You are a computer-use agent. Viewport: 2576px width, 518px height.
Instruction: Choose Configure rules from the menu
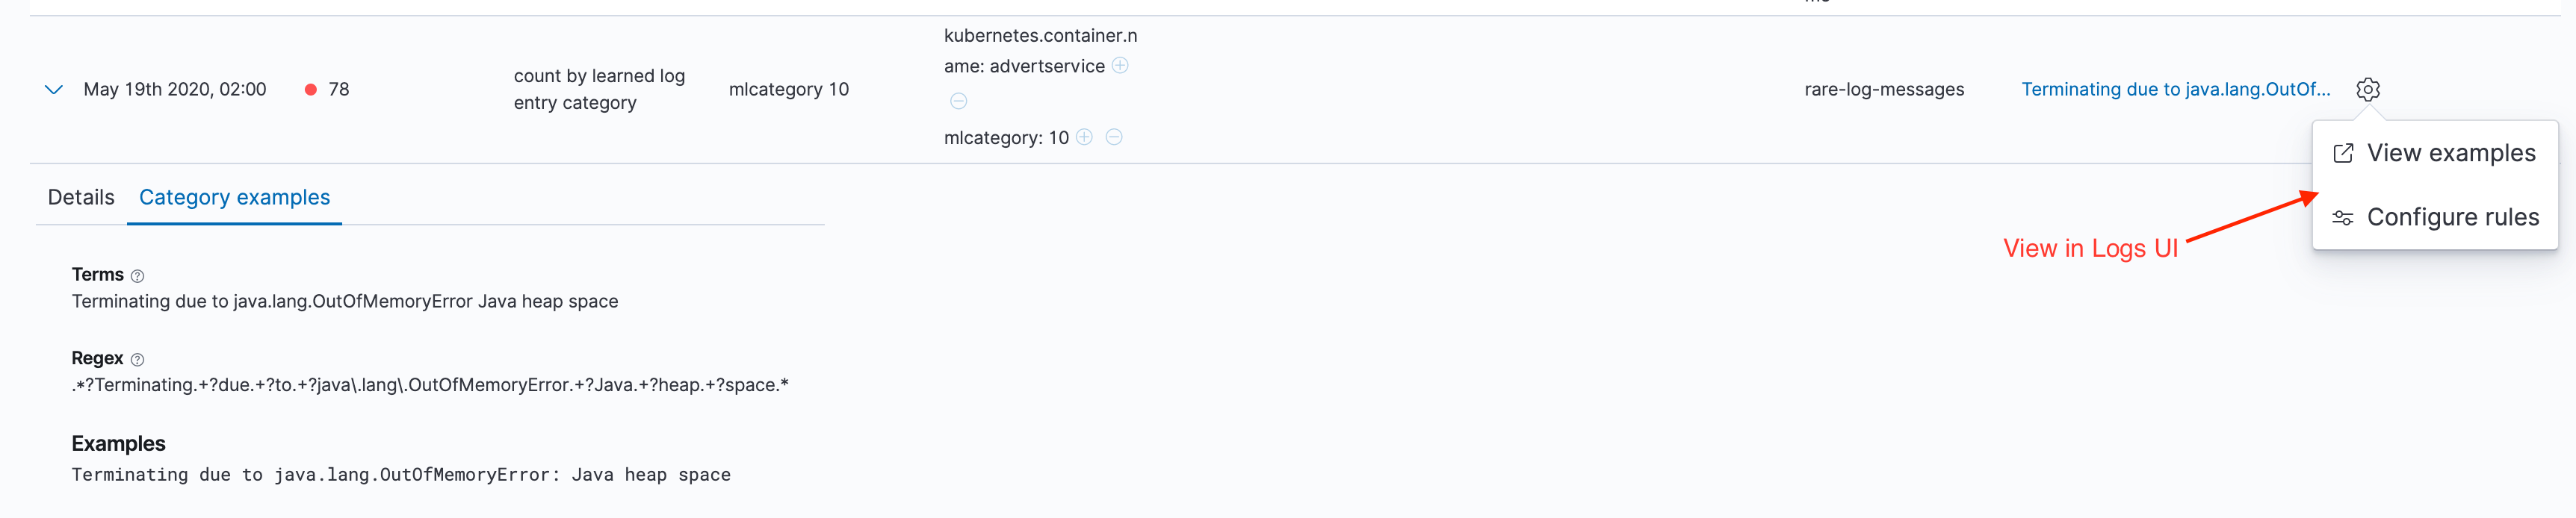pyautogui.click(x=2455, y=217)
